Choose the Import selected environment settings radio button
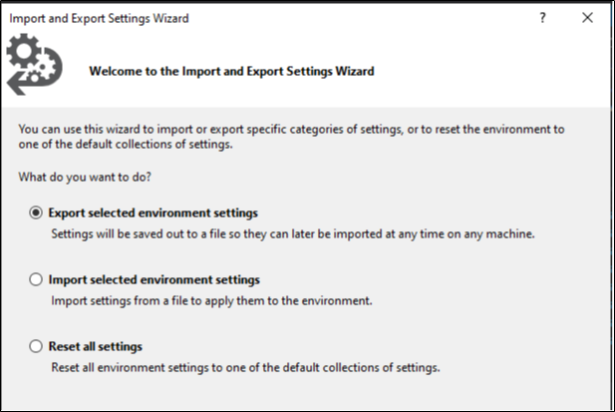 tap(37, 280)
